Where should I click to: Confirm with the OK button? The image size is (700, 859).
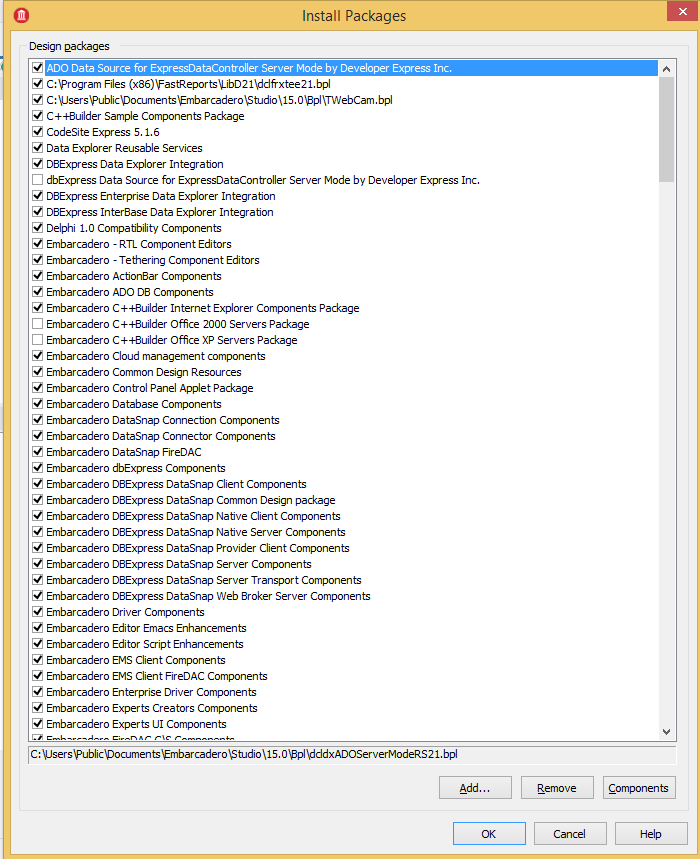(489, 834)
